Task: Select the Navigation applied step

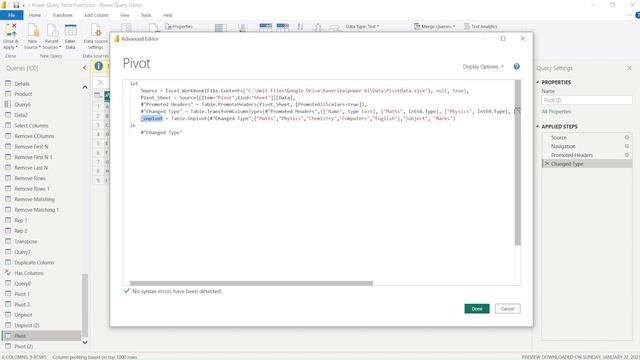Action: point(587,146)
